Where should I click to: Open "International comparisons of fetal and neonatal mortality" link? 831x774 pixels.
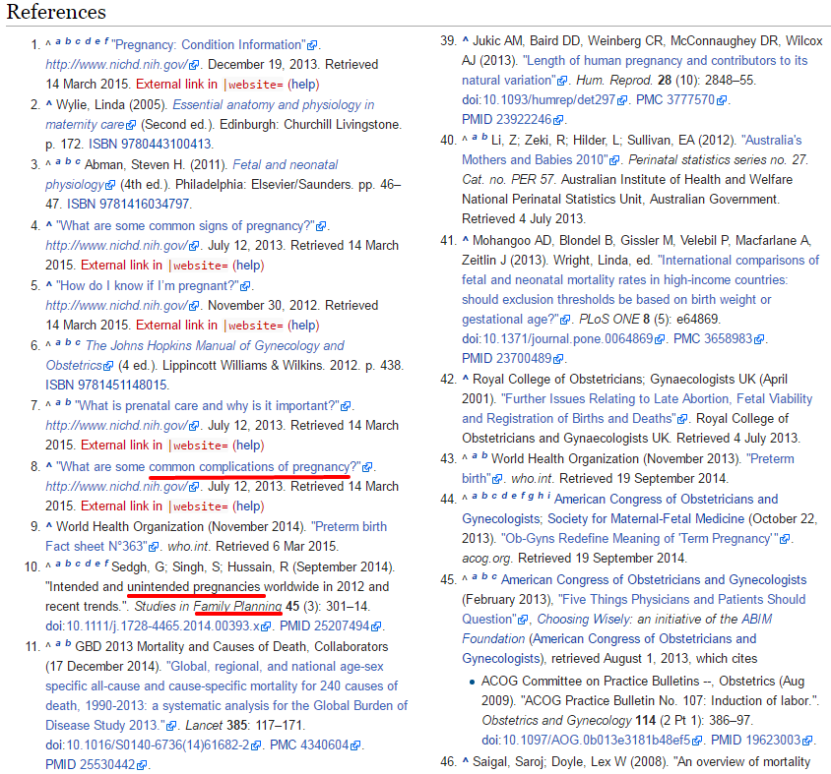[640, 290]
